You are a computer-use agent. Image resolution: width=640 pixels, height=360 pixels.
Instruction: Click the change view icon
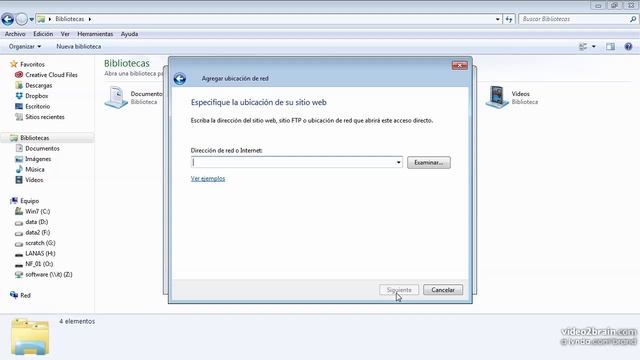[583, 47]
